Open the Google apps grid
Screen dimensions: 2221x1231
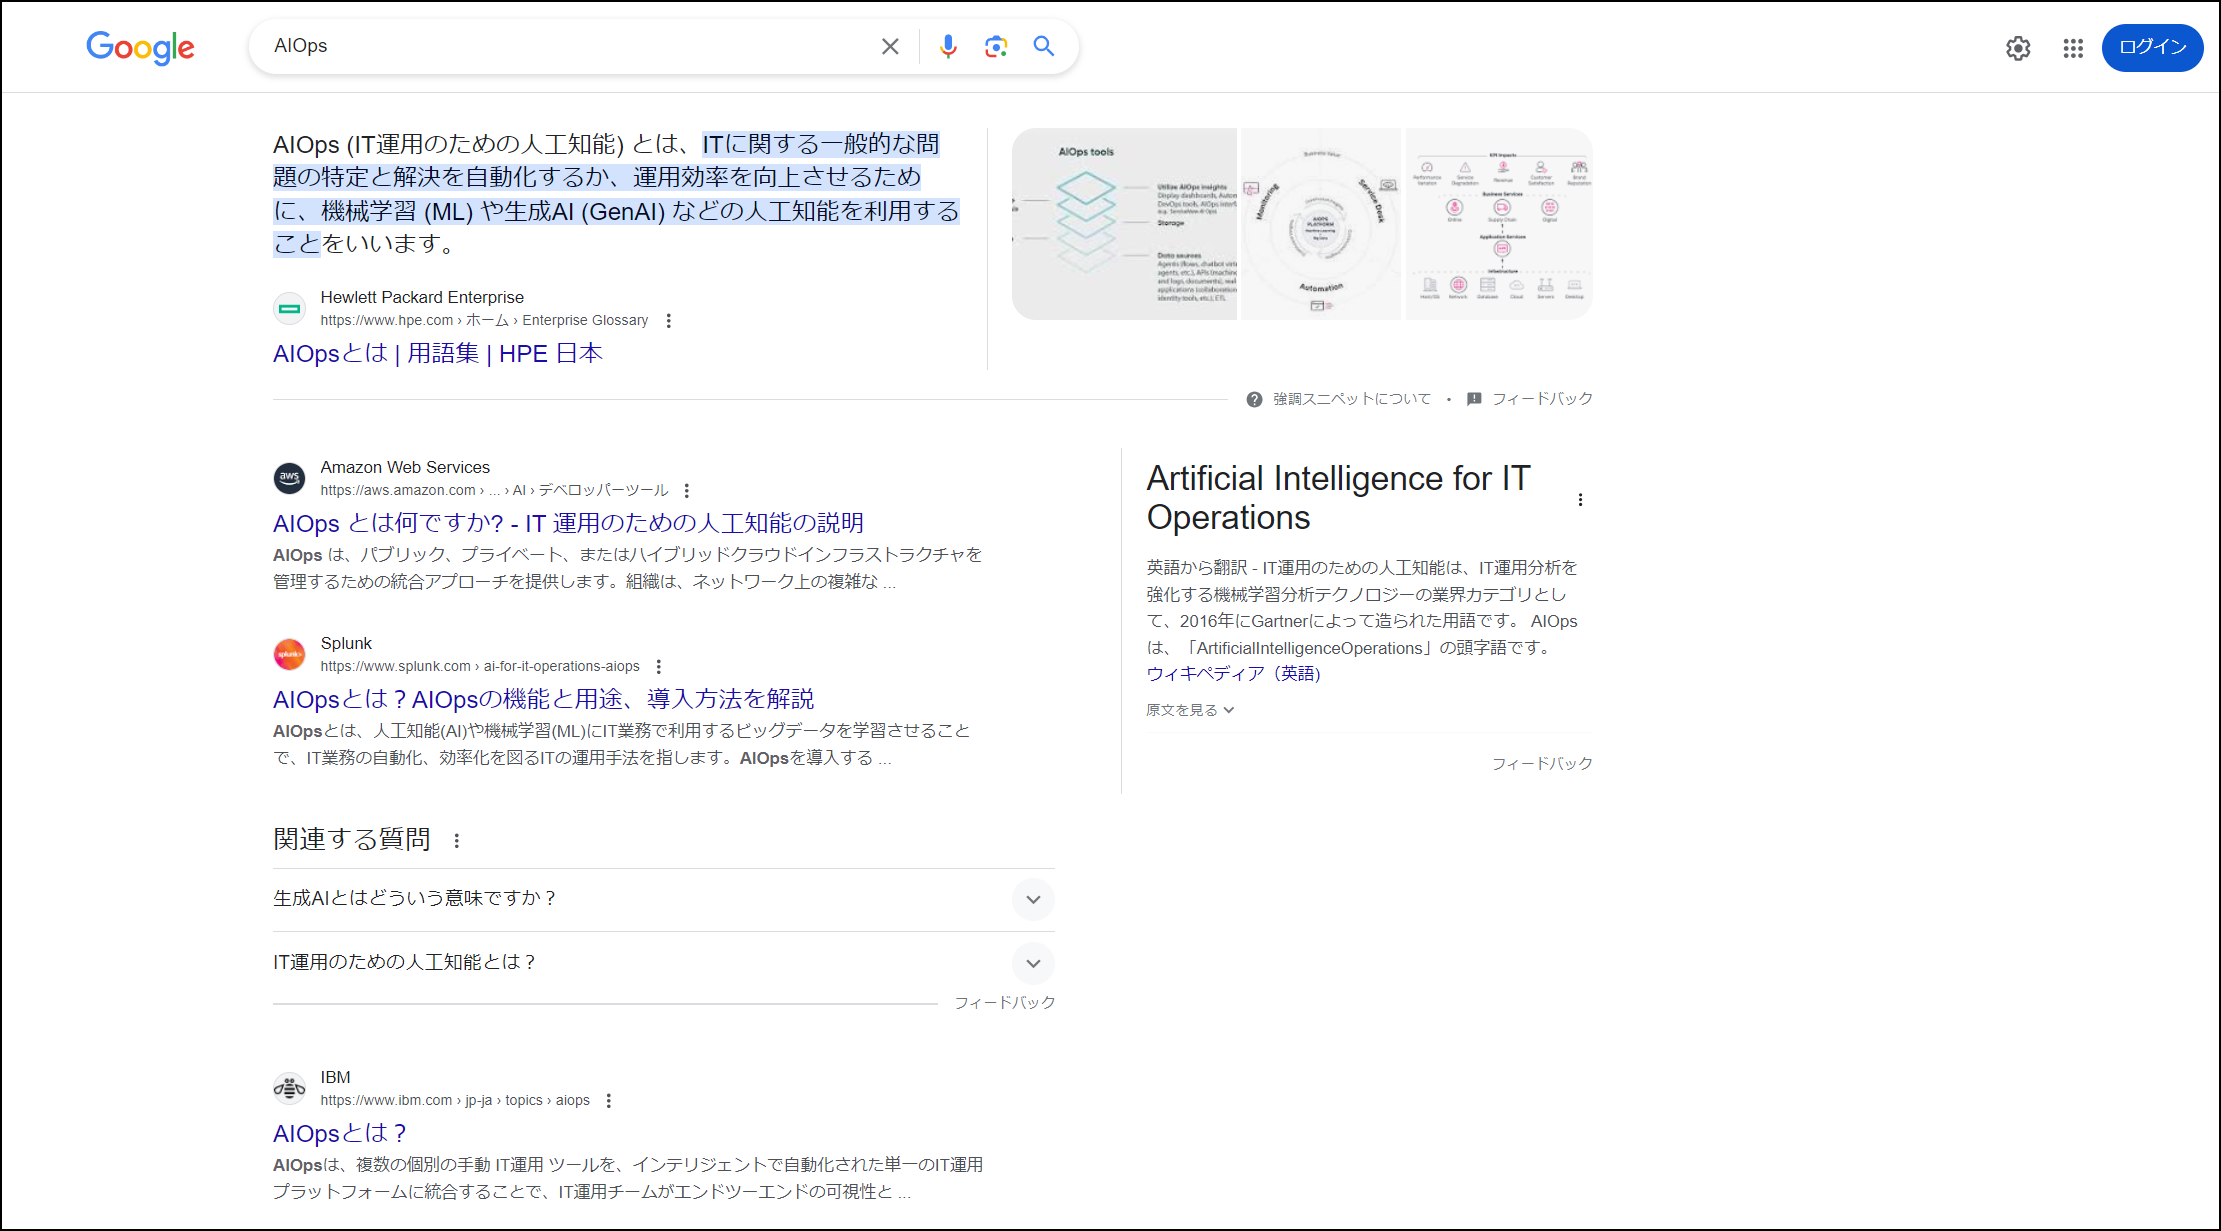click(2072, 48)
